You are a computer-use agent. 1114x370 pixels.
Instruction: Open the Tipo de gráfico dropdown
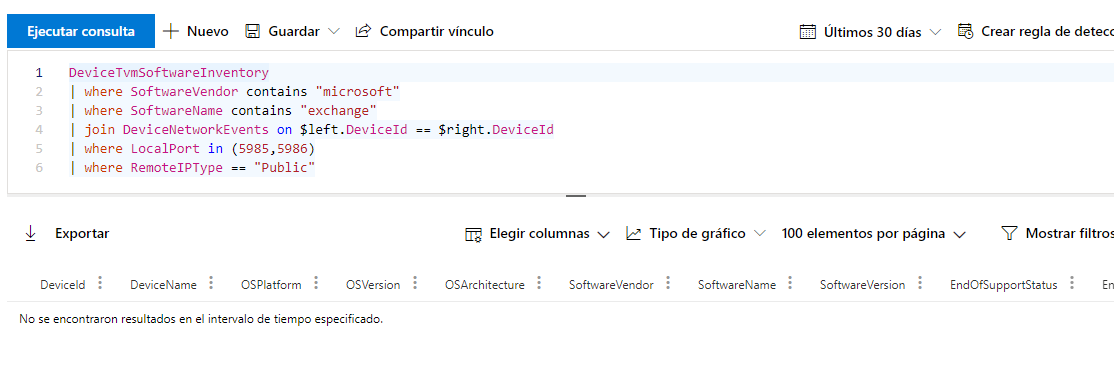pyautogui.click(x=696, y=234)
